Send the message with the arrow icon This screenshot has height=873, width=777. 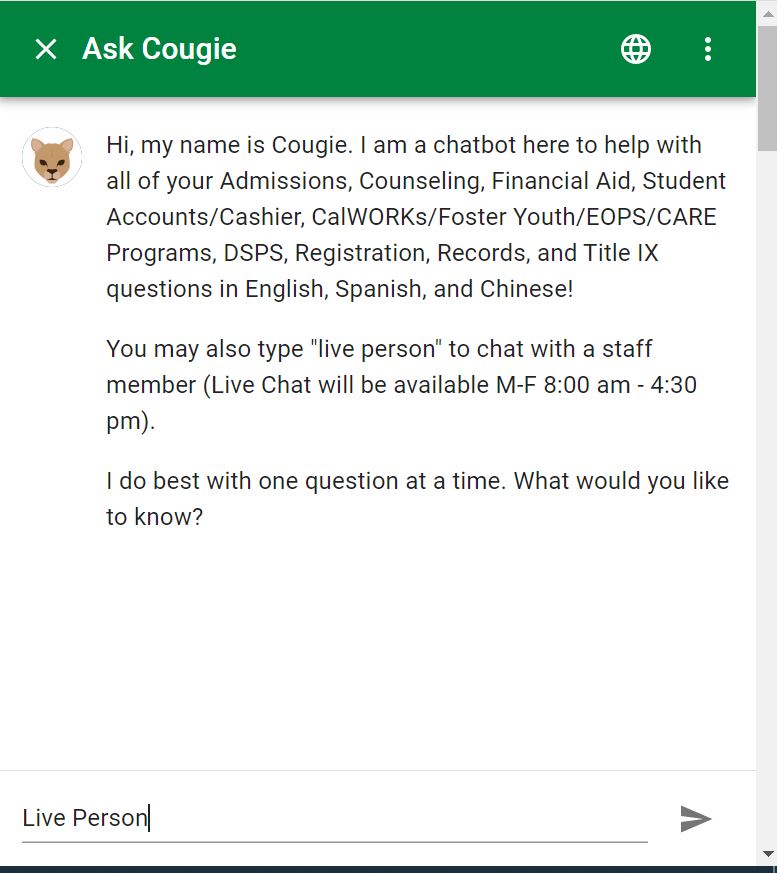(695, 818)
